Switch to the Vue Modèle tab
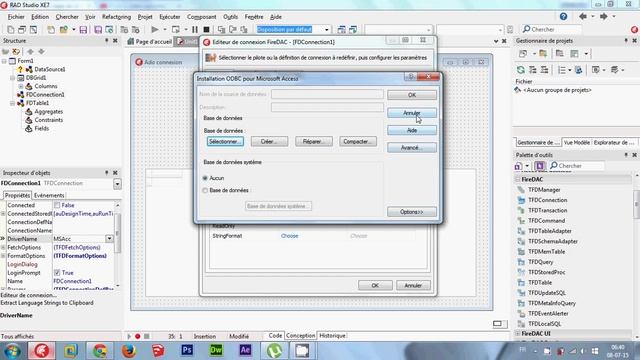Image resolution: width=640 pixels, height=360 pixels. (576, 142)
